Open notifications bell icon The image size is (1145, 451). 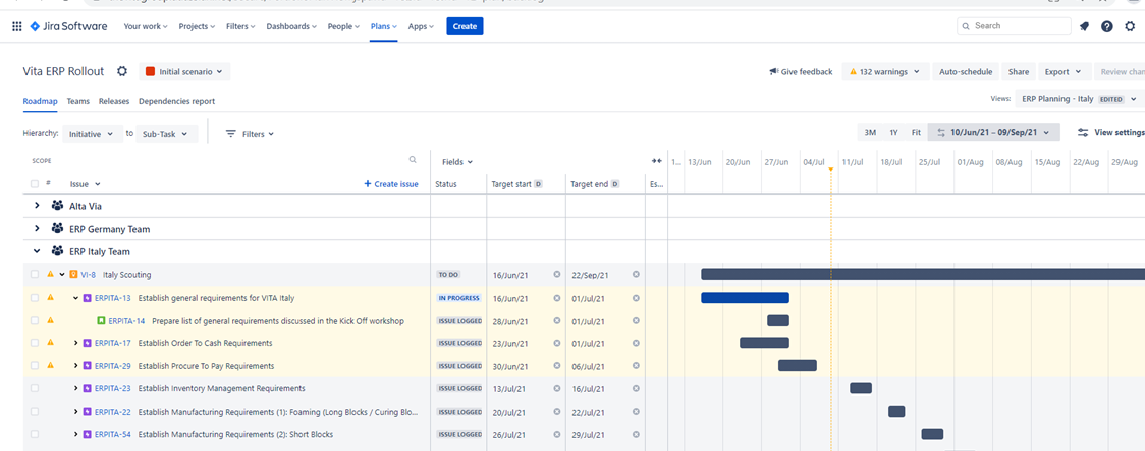[1084, 26]
